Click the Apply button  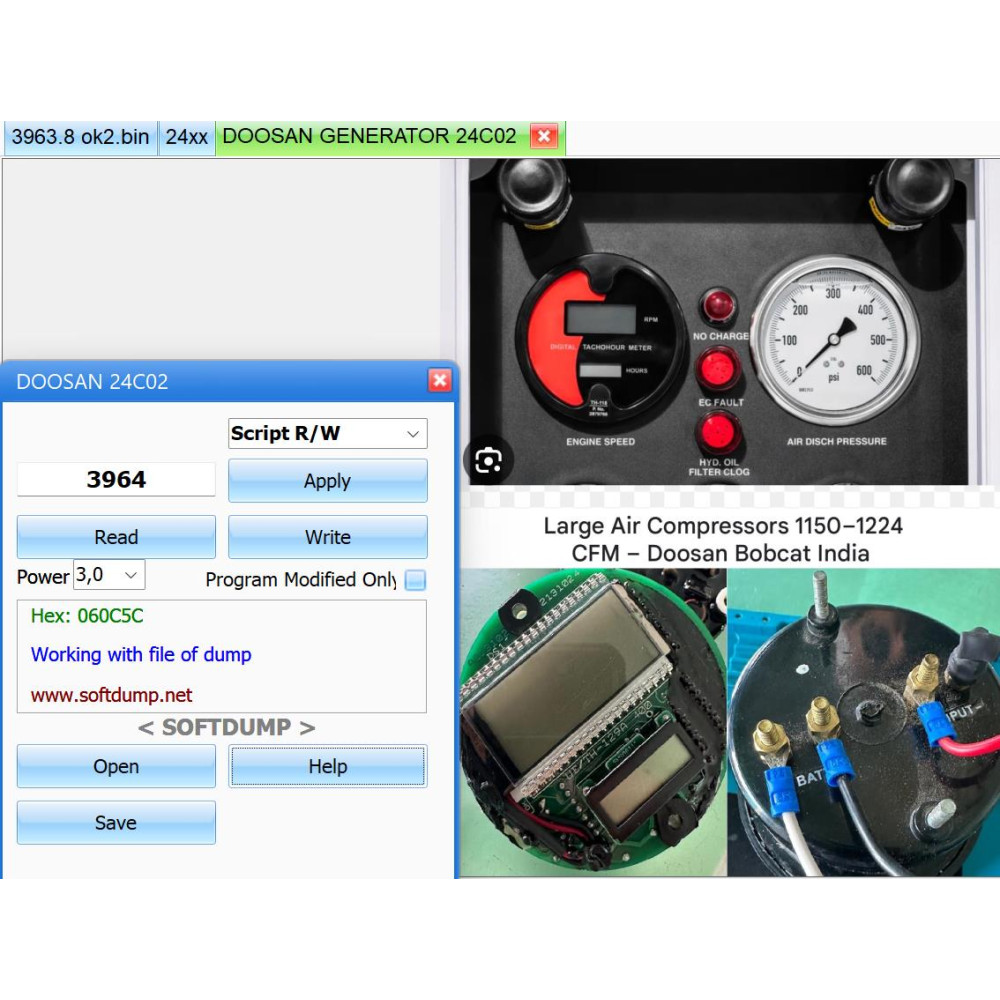328,480
